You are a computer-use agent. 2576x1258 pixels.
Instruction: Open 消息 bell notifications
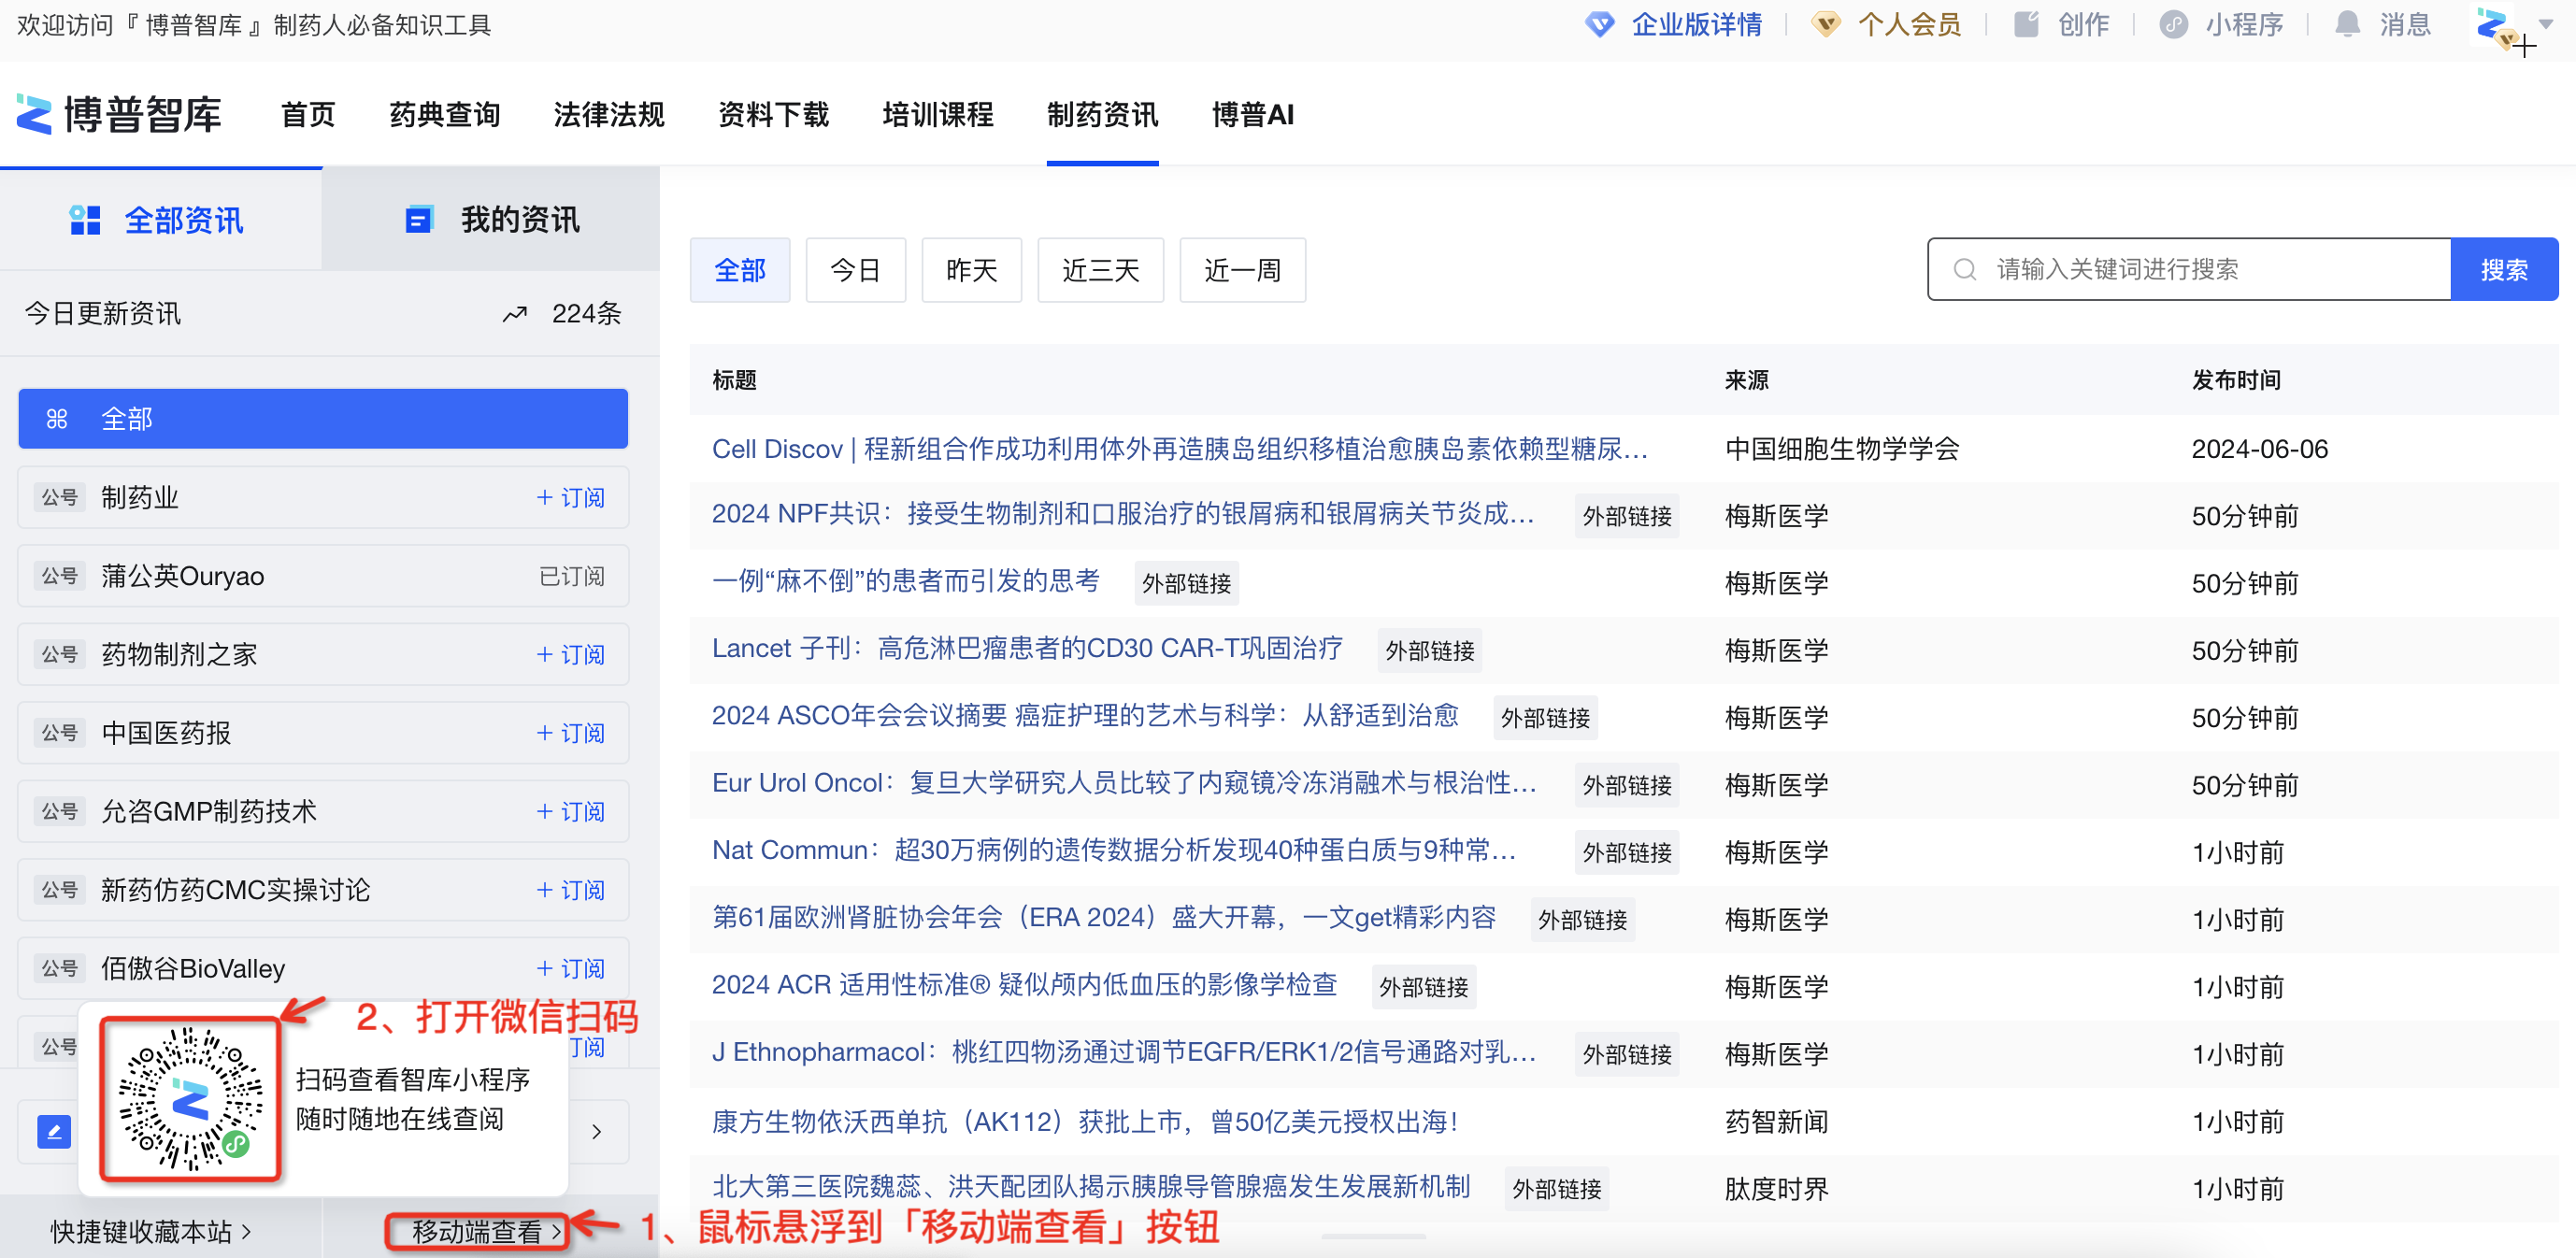tap(2347, 25)
